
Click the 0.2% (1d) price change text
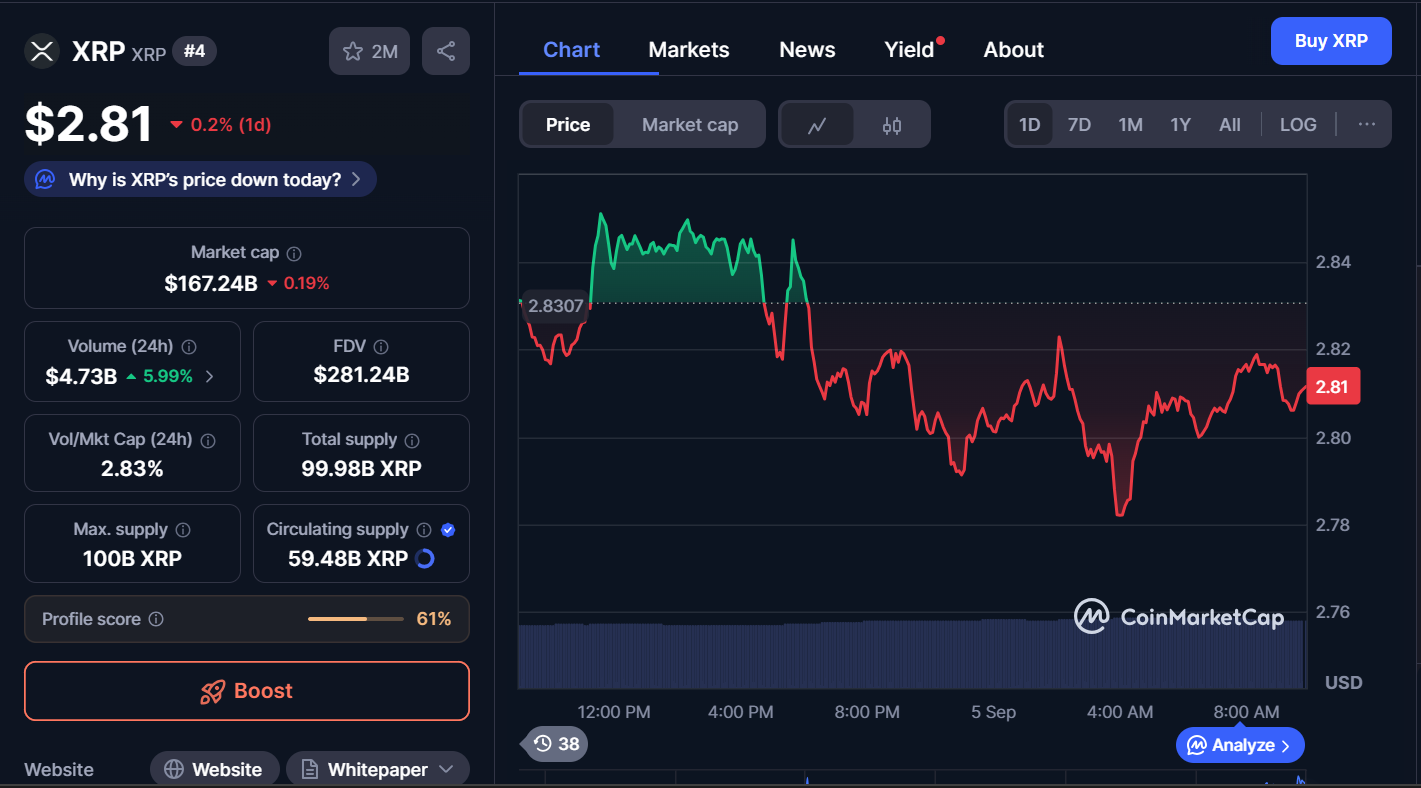click(231, 125)
